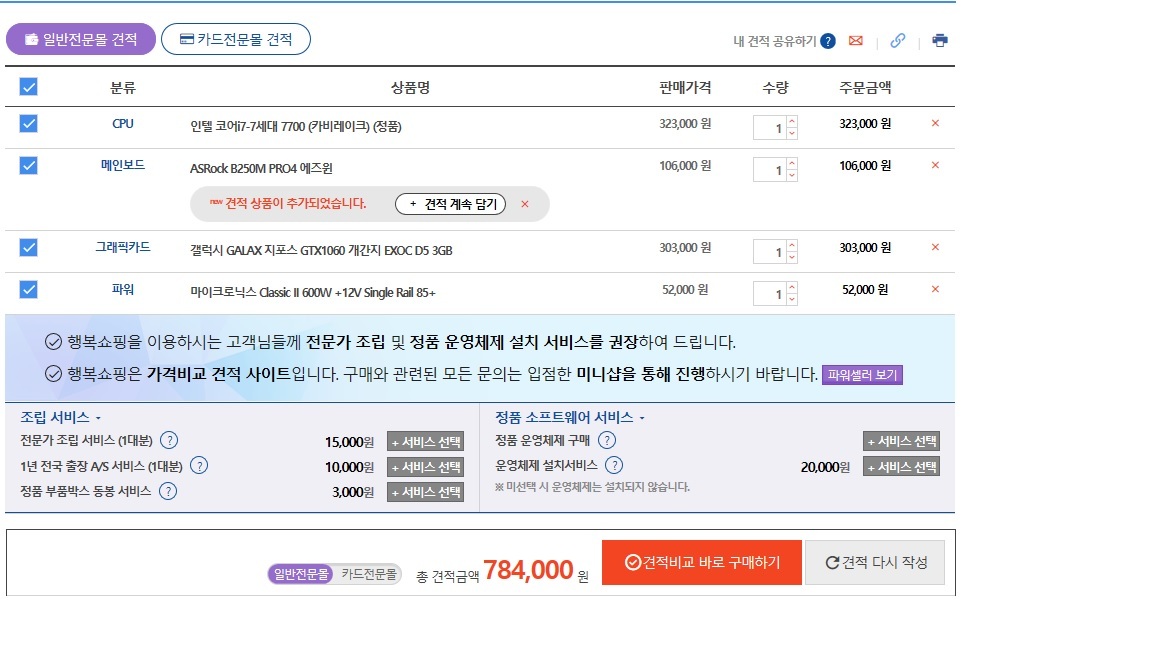Uncheck the CPU row checkbox

(29, 123)
